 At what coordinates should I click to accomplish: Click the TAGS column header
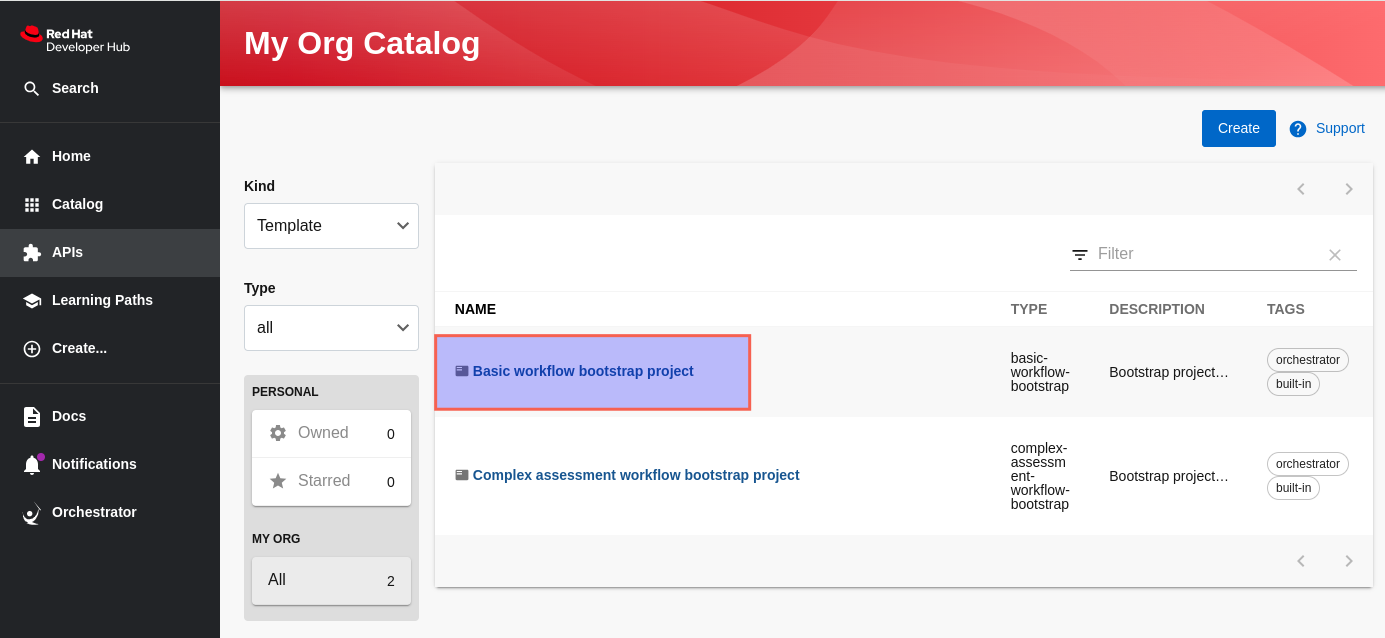coord(1286,309)
